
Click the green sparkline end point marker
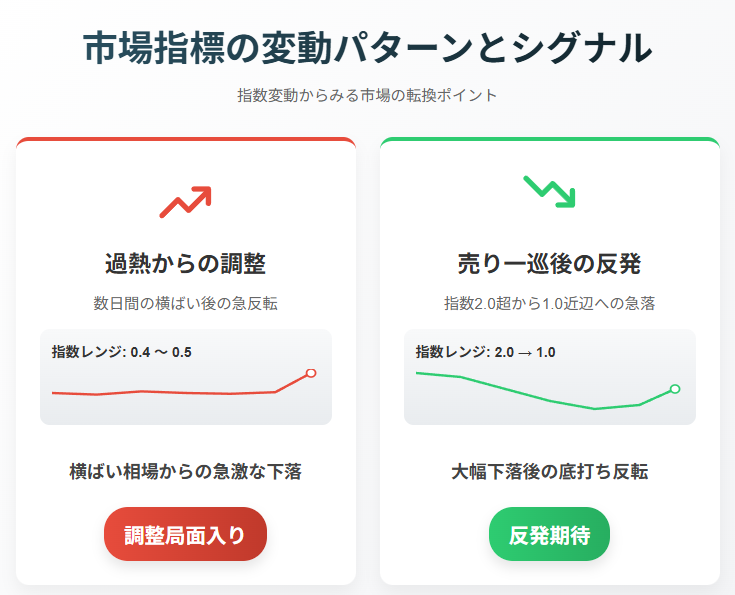pos(675,389)
